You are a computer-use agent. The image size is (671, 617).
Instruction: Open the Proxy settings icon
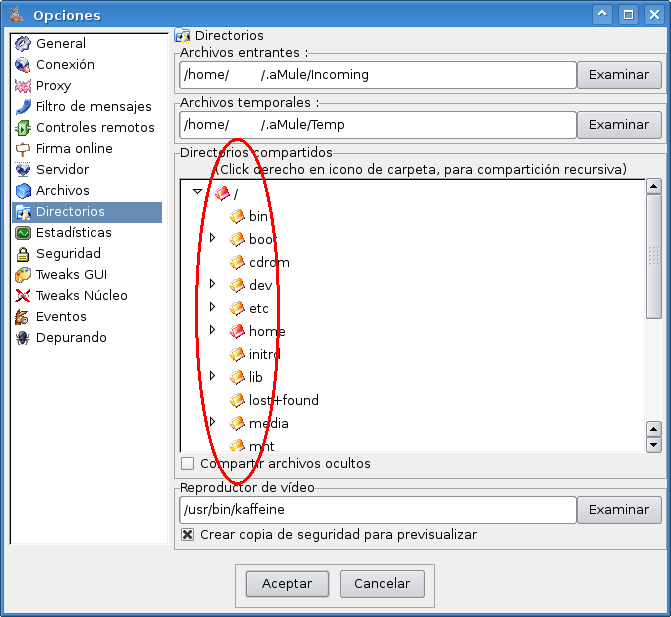coord(23,86)
